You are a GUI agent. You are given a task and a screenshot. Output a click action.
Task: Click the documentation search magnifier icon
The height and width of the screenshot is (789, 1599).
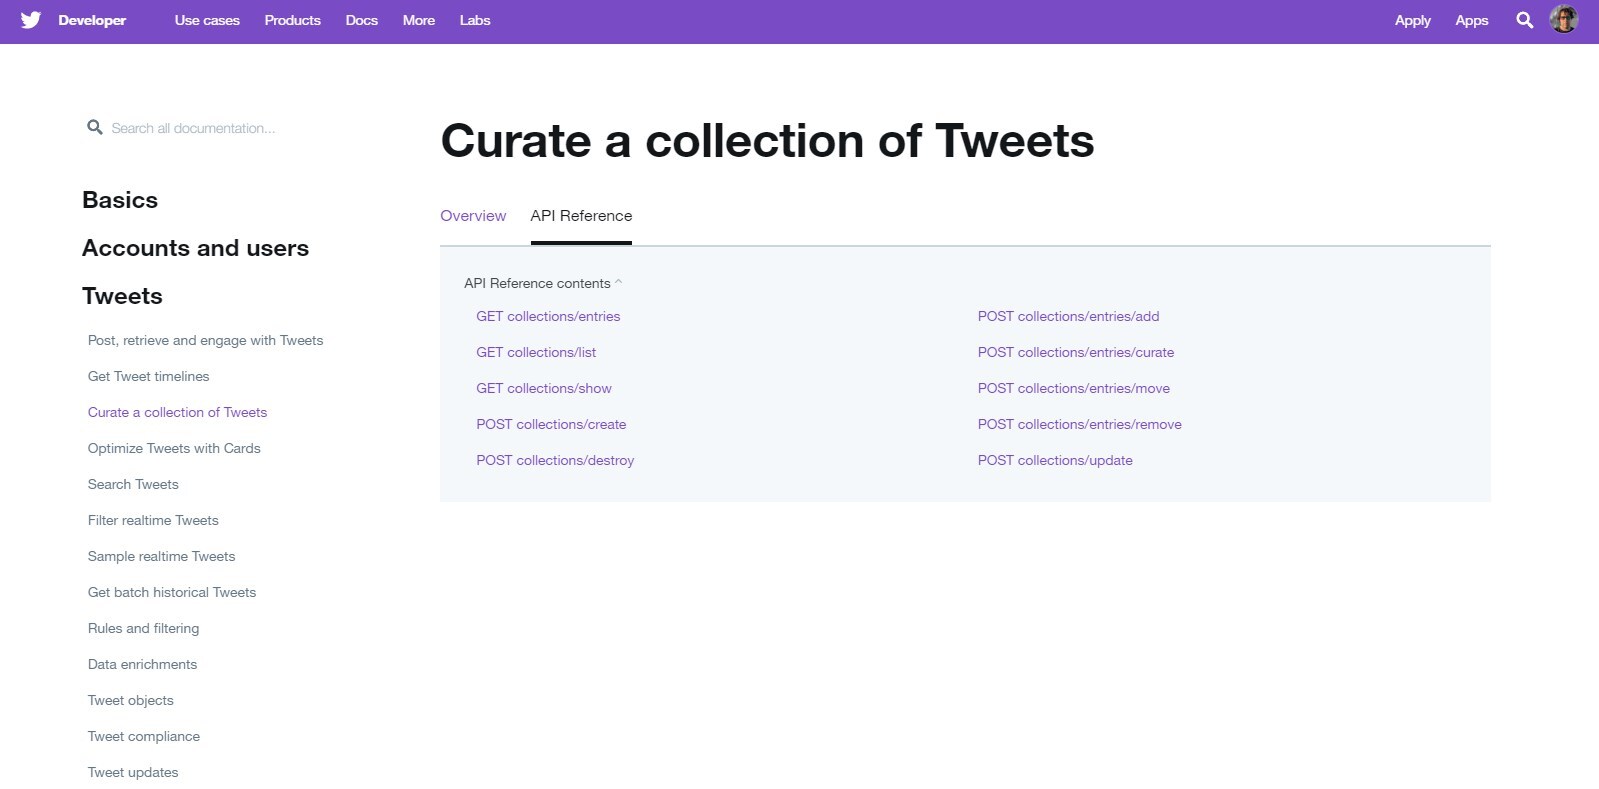[x=95, y=127]
